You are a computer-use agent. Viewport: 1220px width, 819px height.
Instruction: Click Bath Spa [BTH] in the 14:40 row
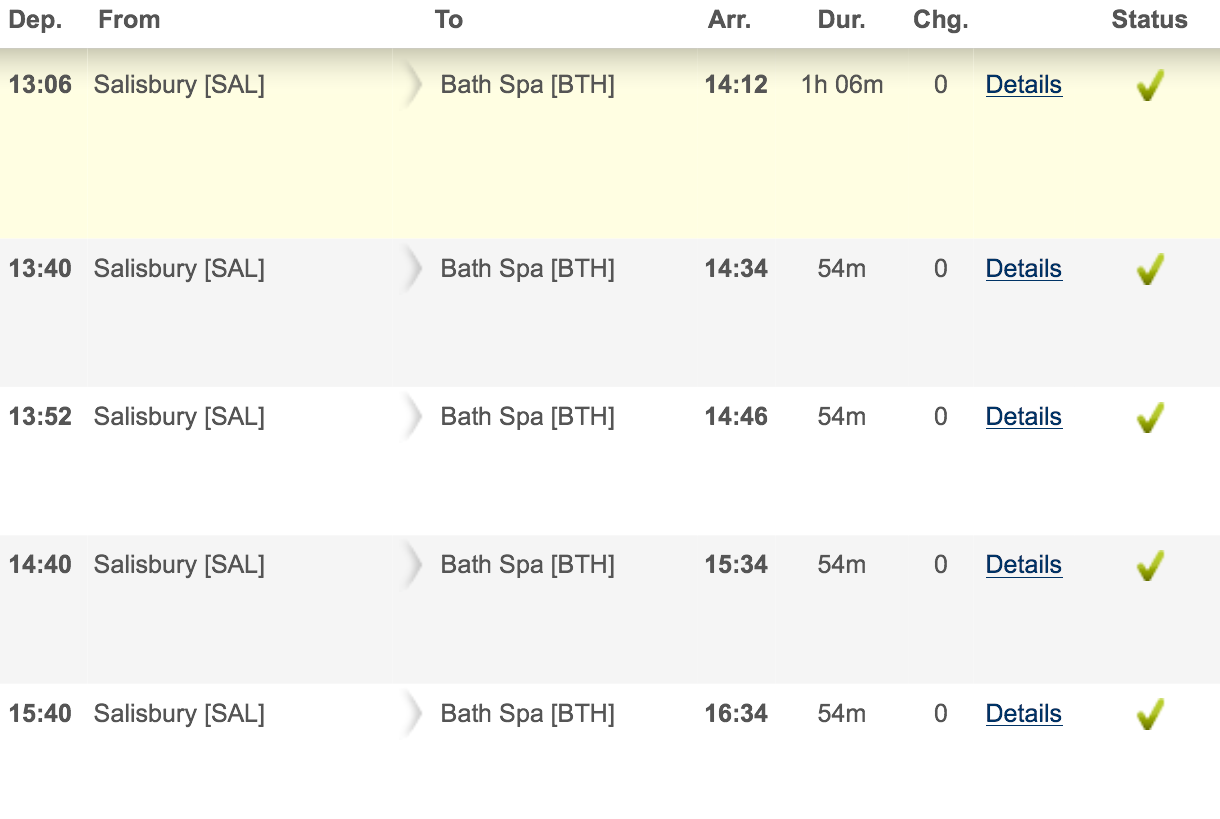tap(527, 565)
